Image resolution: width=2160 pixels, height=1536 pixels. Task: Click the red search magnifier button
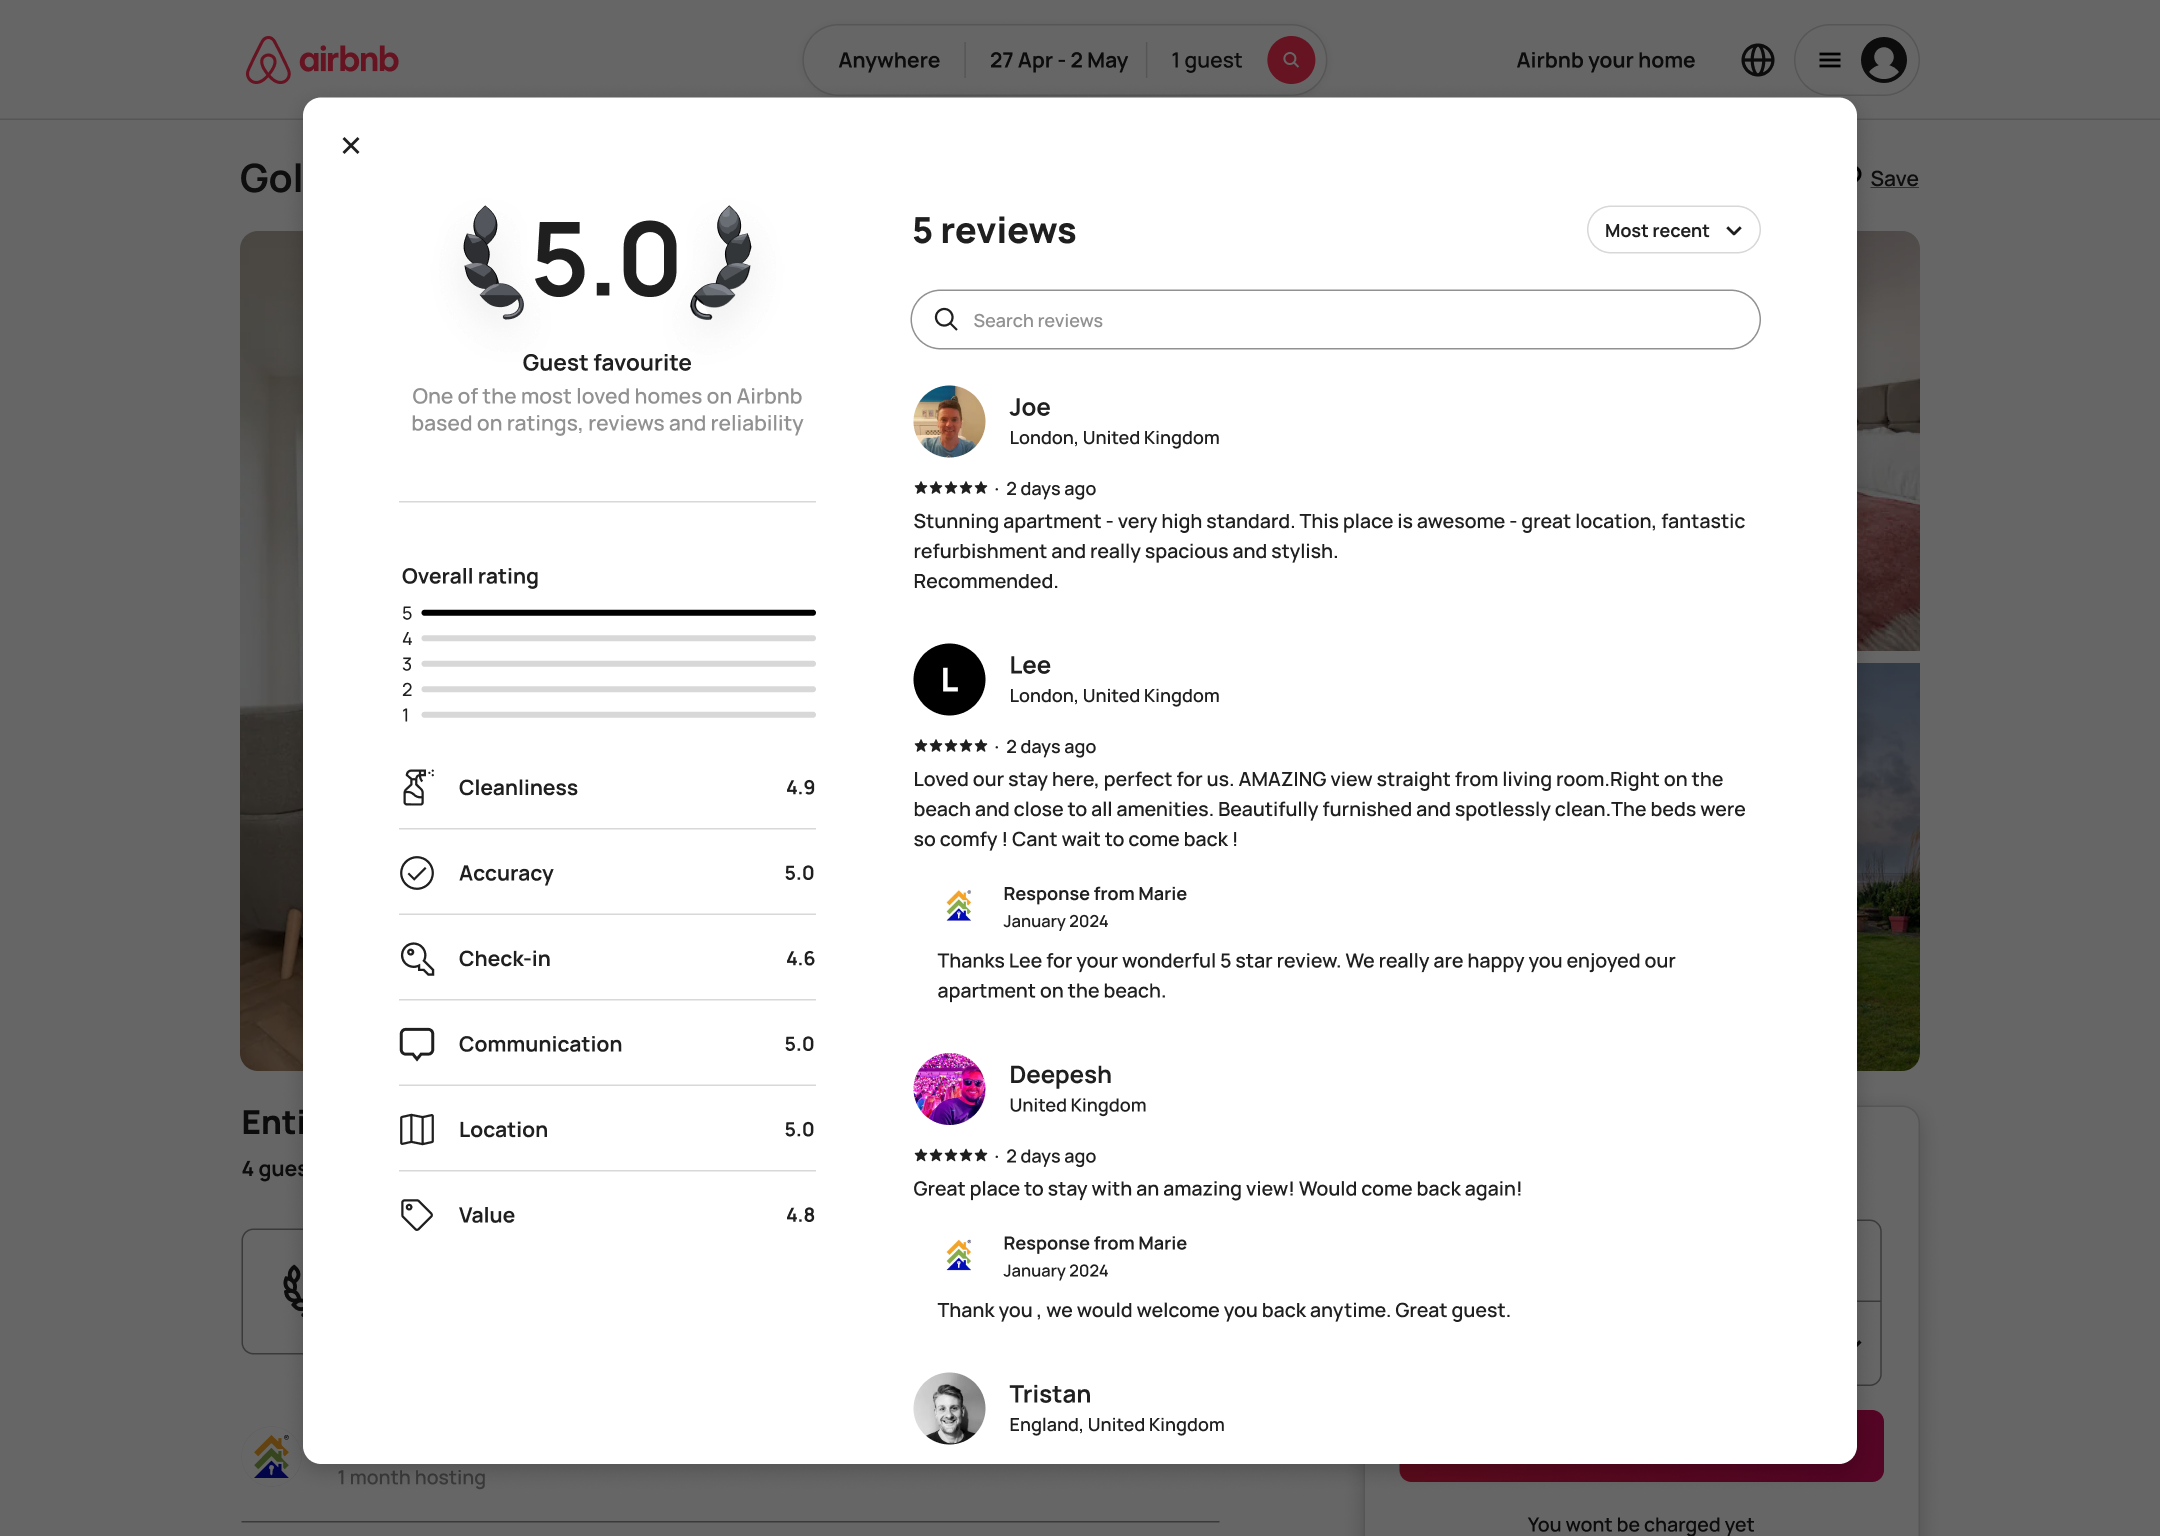(x=1291, y=60)
